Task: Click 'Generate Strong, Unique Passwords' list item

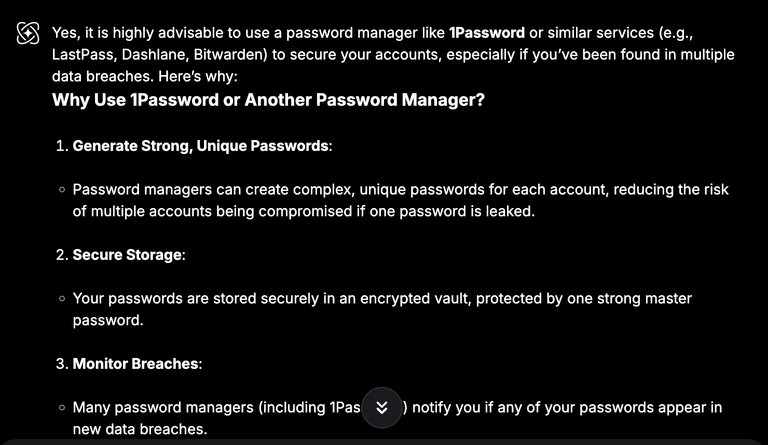Action: pos(202,146)
